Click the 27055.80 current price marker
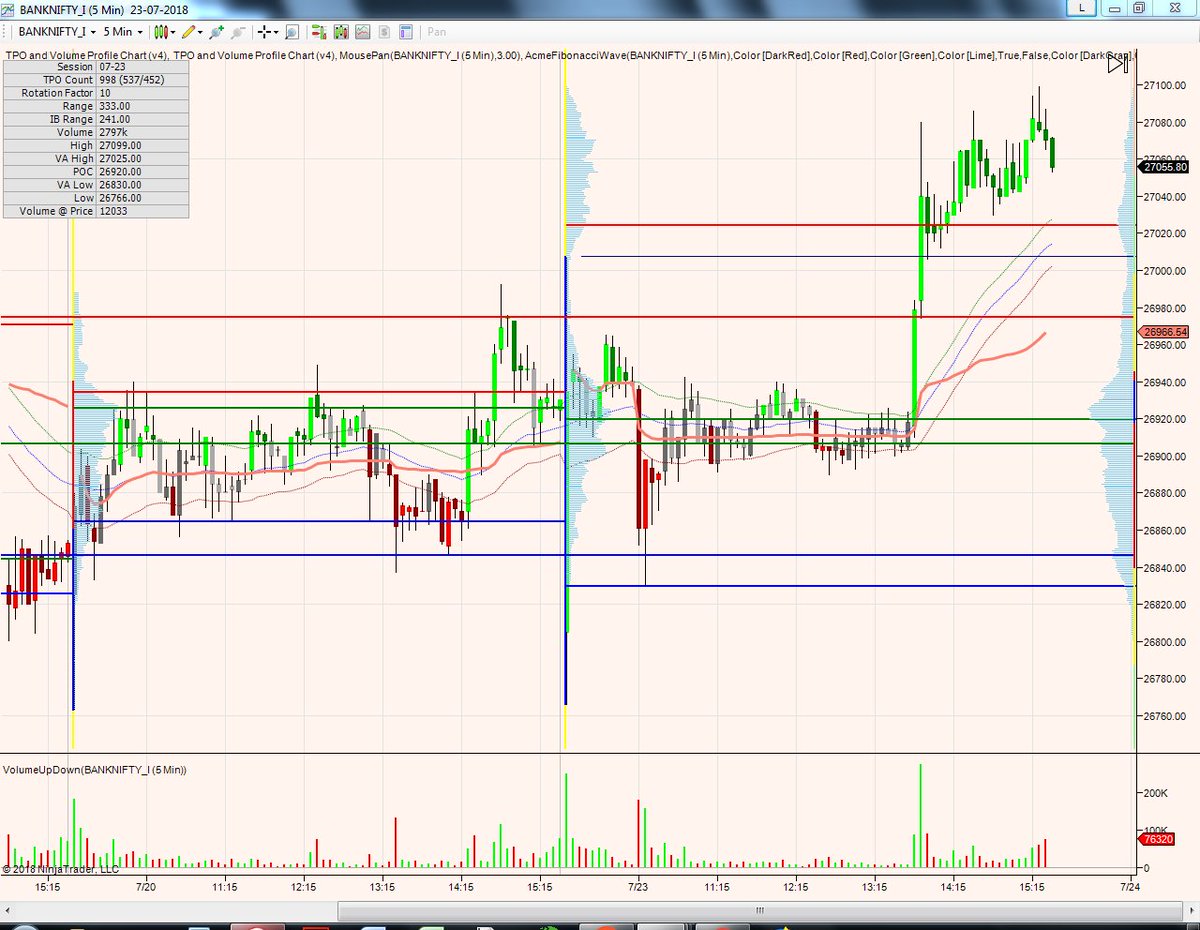Image resolution: width=1200 pixels, height=930 pixels. [x=1164, y=169]
